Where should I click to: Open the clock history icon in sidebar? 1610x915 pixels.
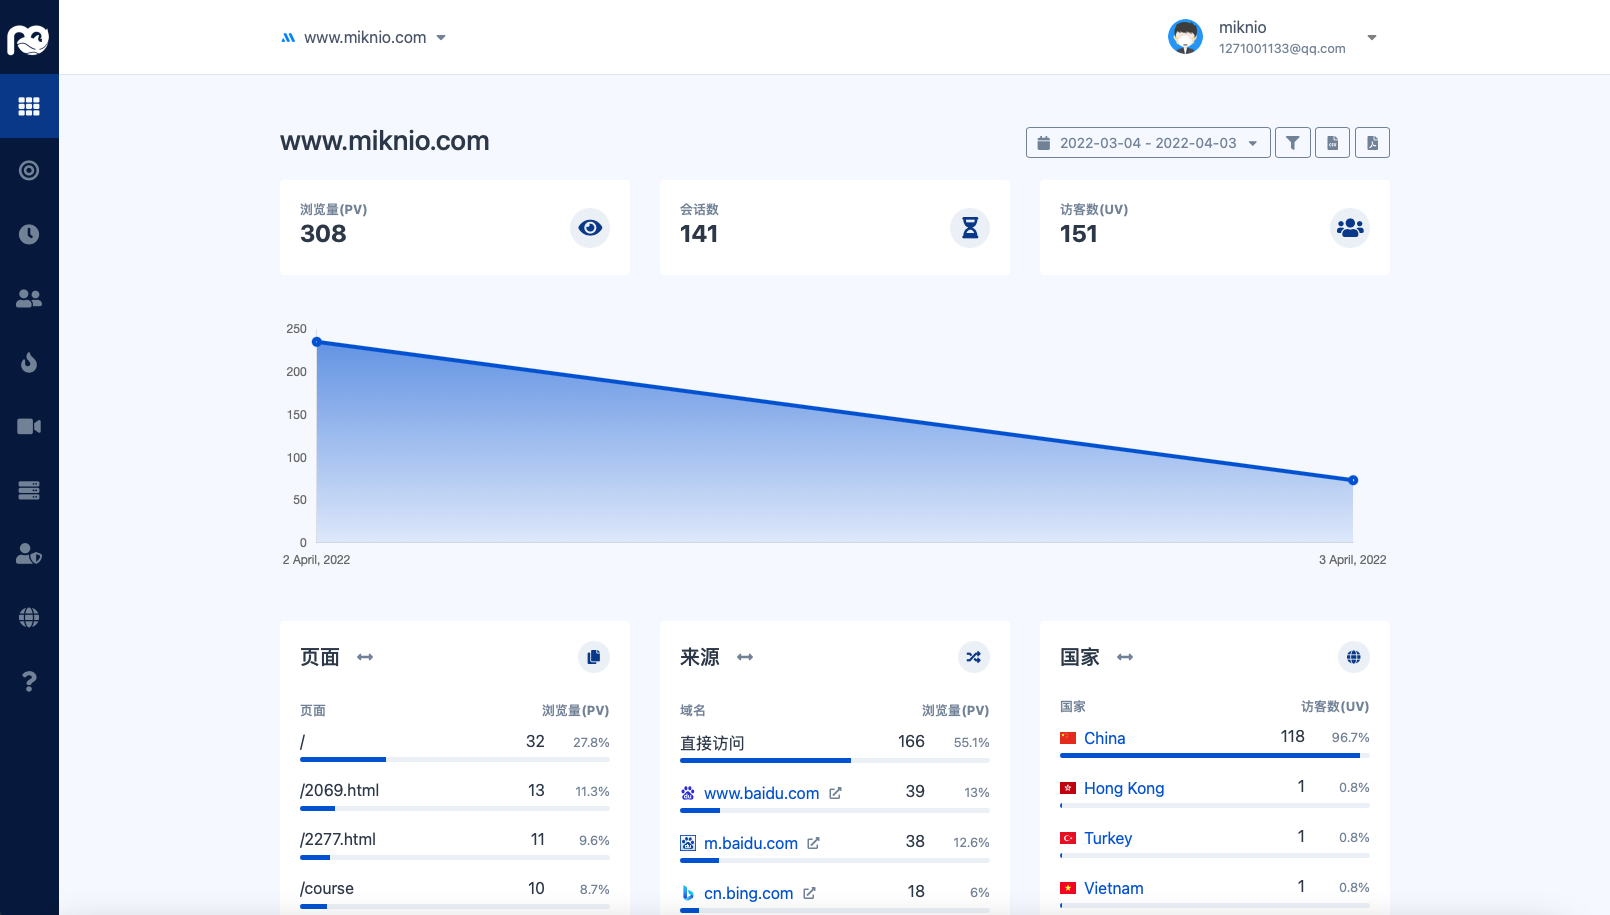[x=29, y=234]
